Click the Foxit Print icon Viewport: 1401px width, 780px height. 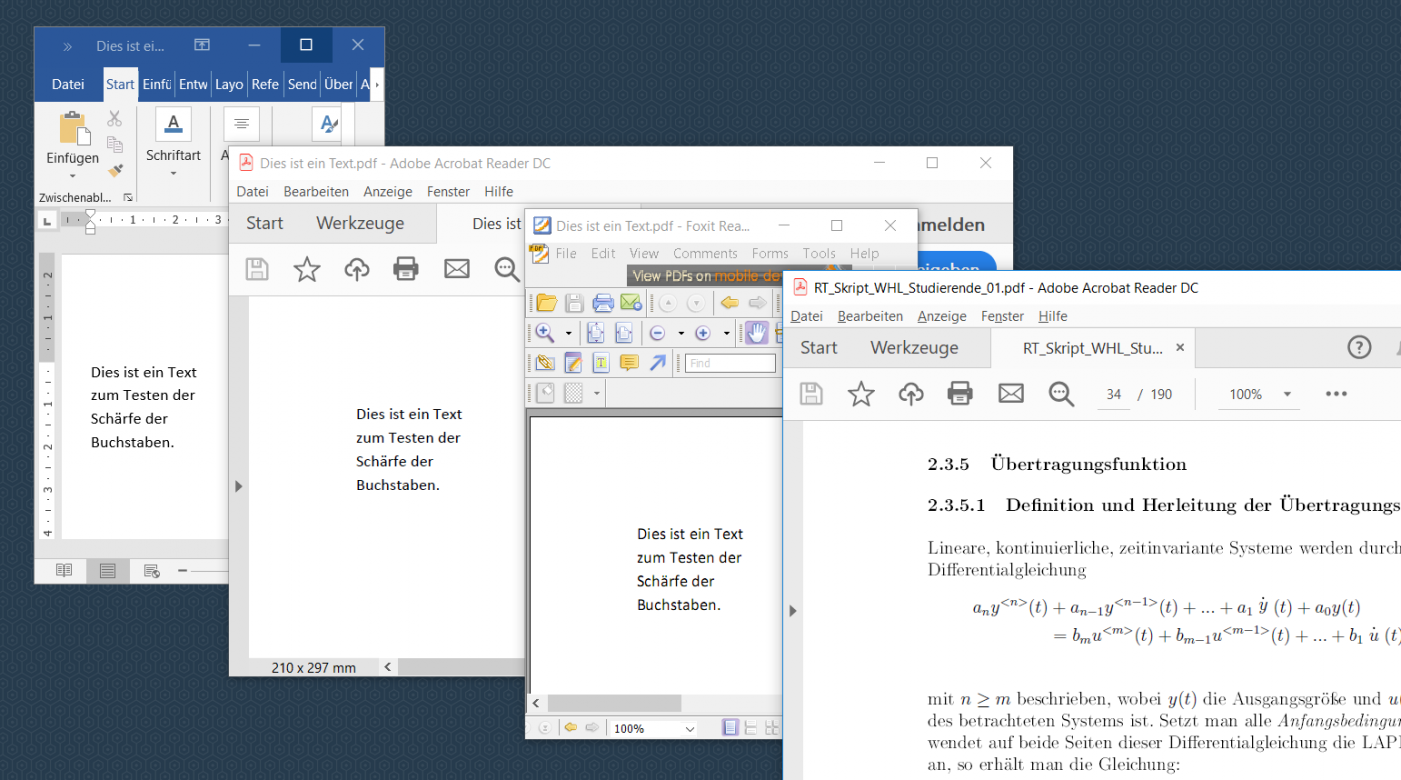(x=603, y=303)
